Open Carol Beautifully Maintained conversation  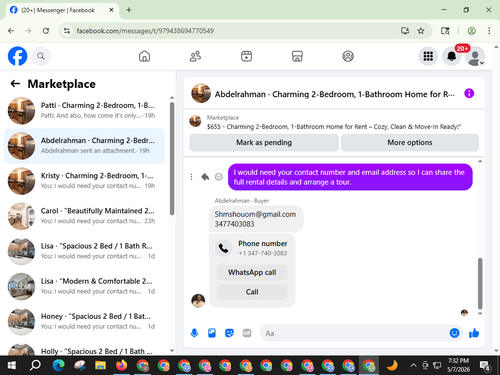pyautogui.click(x=84, y=216)
